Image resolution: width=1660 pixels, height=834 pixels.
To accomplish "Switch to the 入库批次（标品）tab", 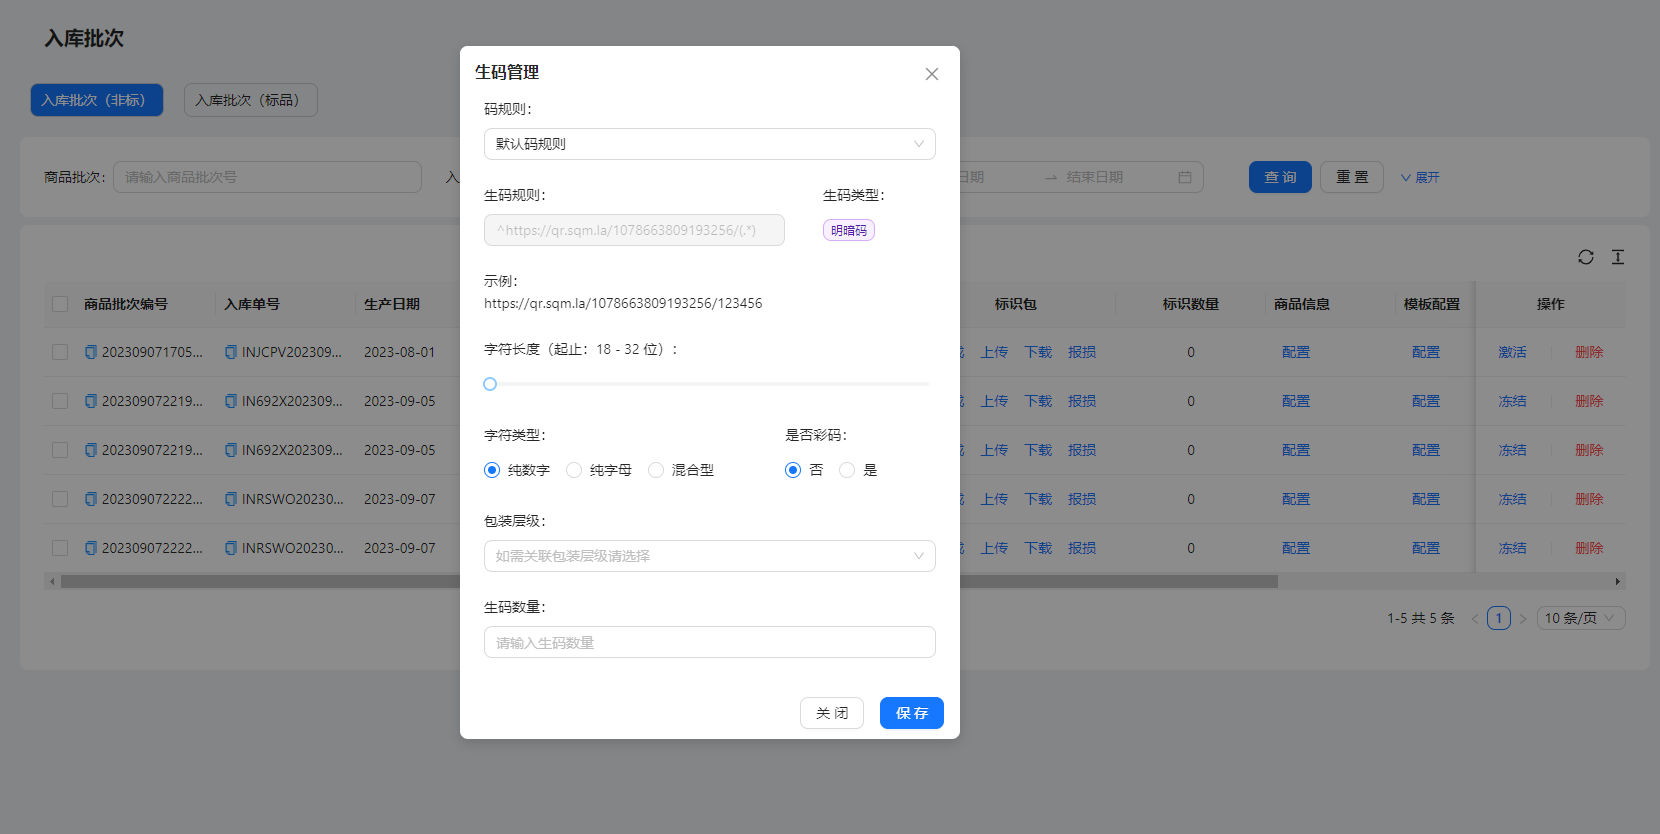I will click(251, 100).
